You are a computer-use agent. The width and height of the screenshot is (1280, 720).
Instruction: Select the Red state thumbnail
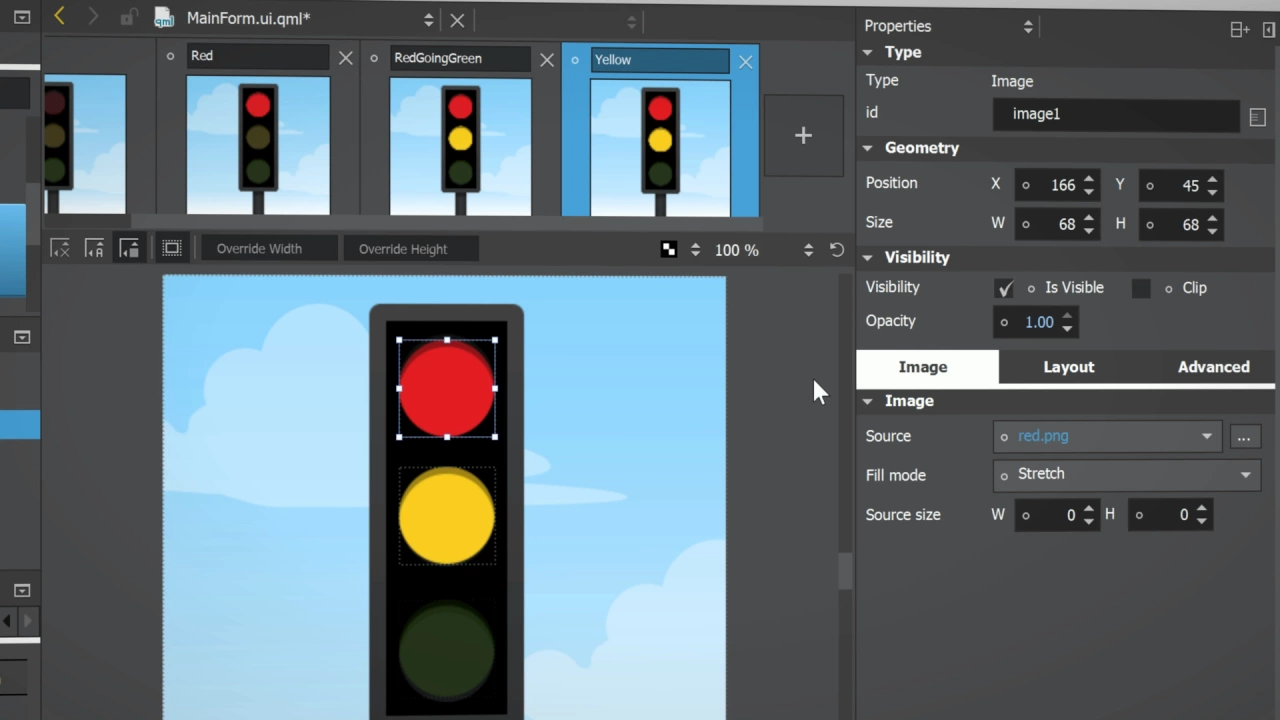pos(258,145)
